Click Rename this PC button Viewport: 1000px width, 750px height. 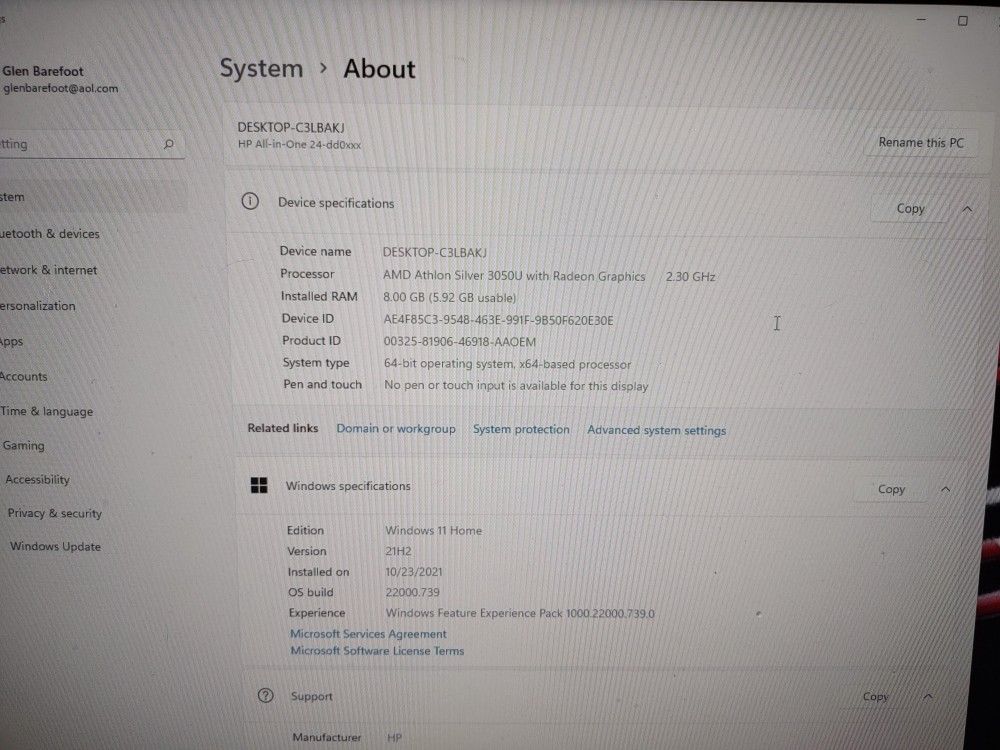pyautogui.click(x=920, y=142)
